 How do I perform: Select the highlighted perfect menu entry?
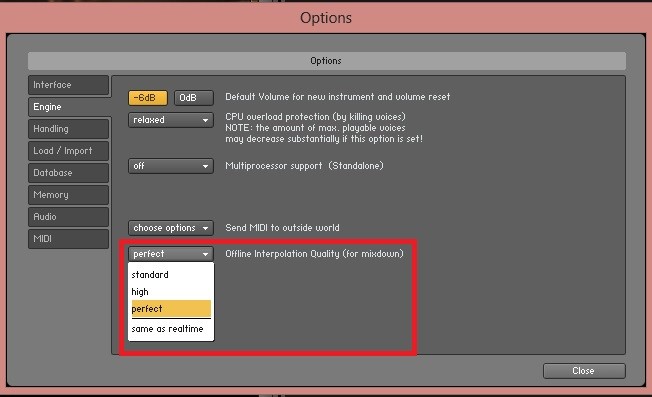(171, 309)
